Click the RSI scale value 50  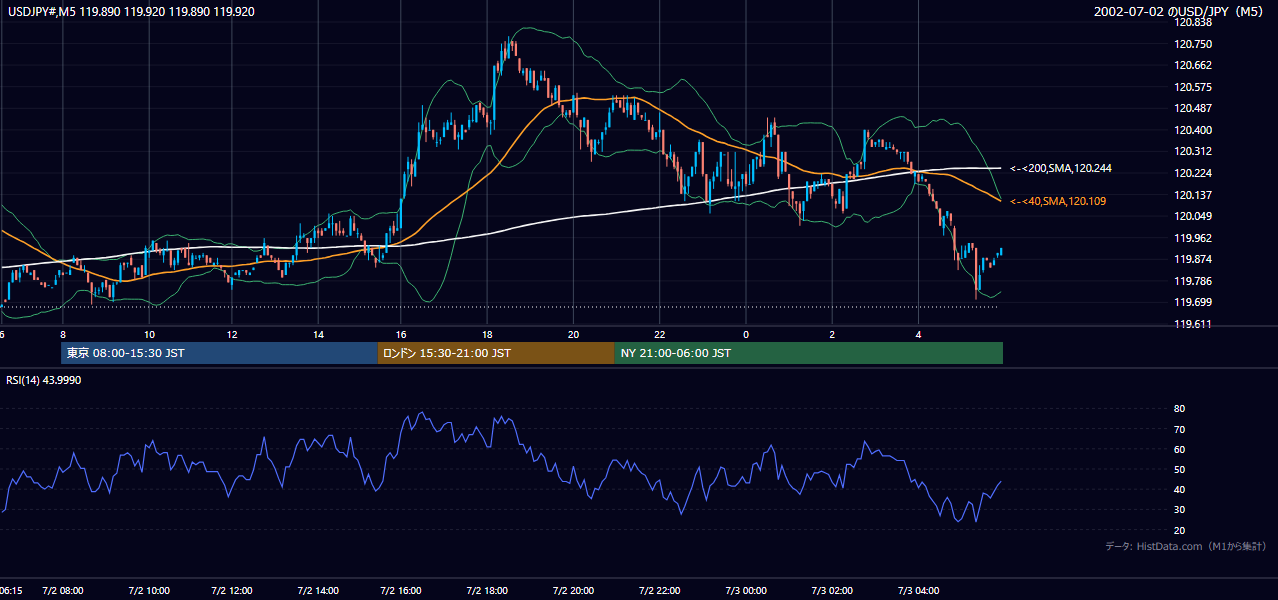[x=1179, y=469]
